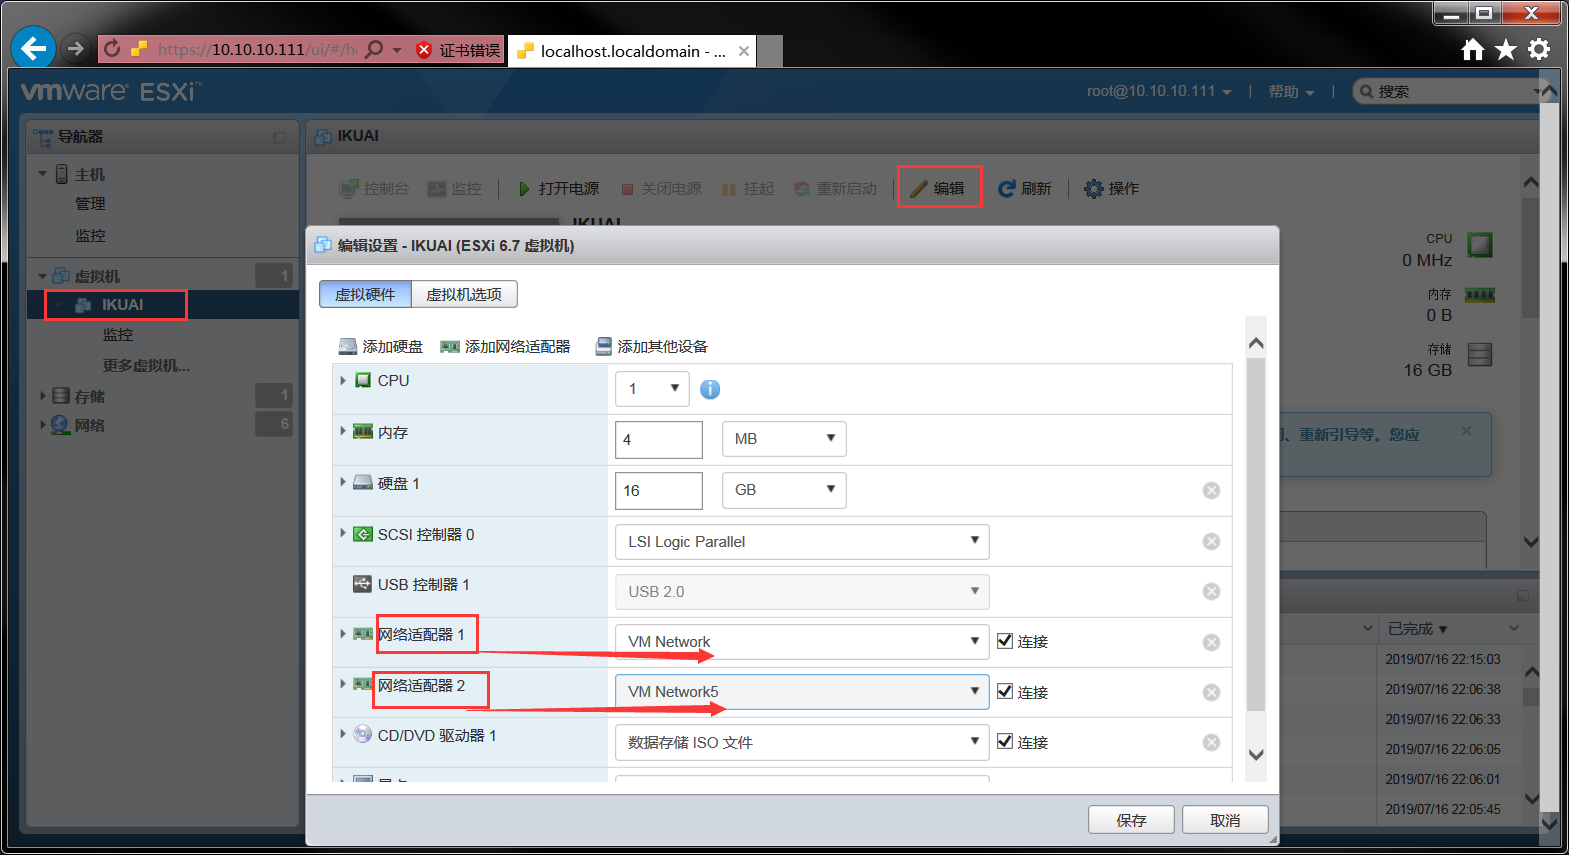The width and height of the screenshot is (1569, 855).
Task: Click 打开电源 power on button
Action: pos(558,188)
